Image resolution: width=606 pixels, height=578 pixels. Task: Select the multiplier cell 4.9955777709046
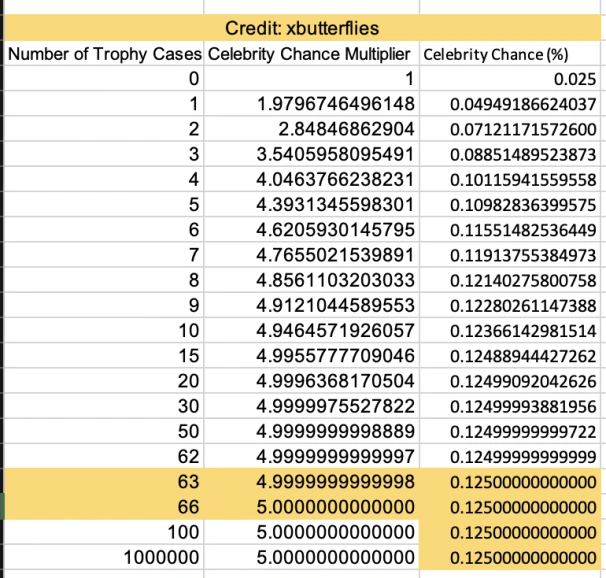(312, 355)
